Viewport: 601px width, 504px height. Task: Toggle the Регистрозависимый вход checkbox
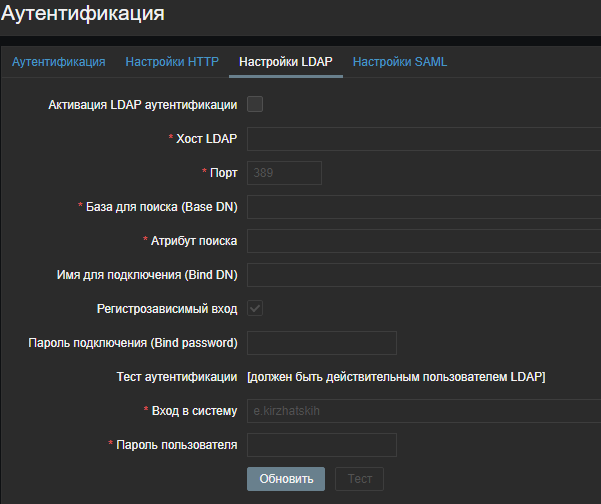(255, 309)
